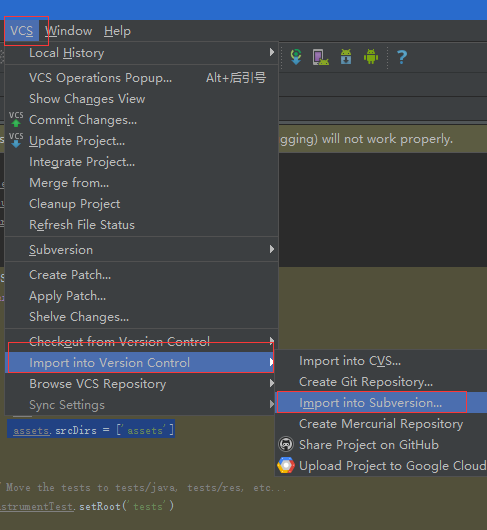Viewport: 487px width, 530px height.
Task: Select Import into Version Control
Action: click(x=140, y=363)
